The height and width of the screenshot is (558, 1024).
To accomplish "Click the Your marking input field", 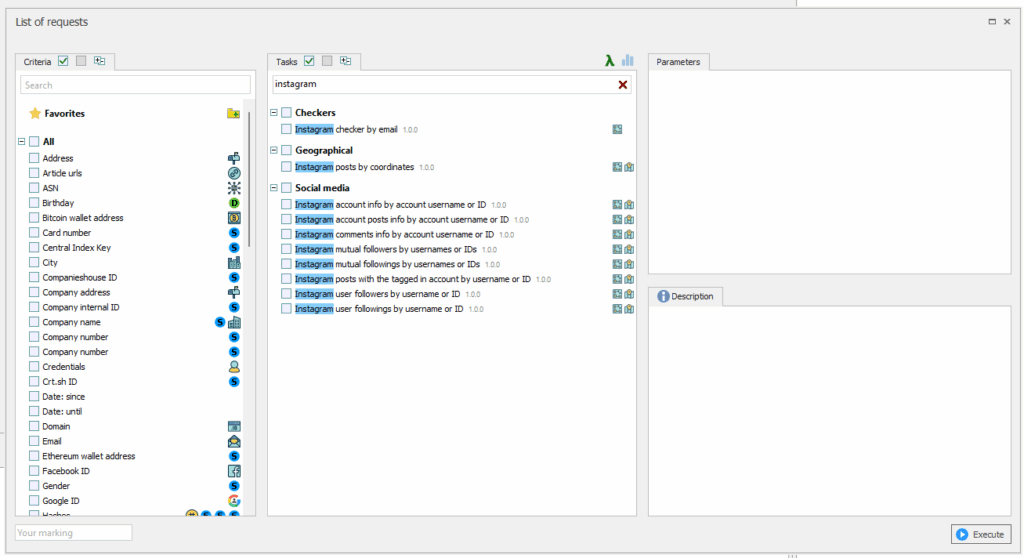I will tap(74, 533).
